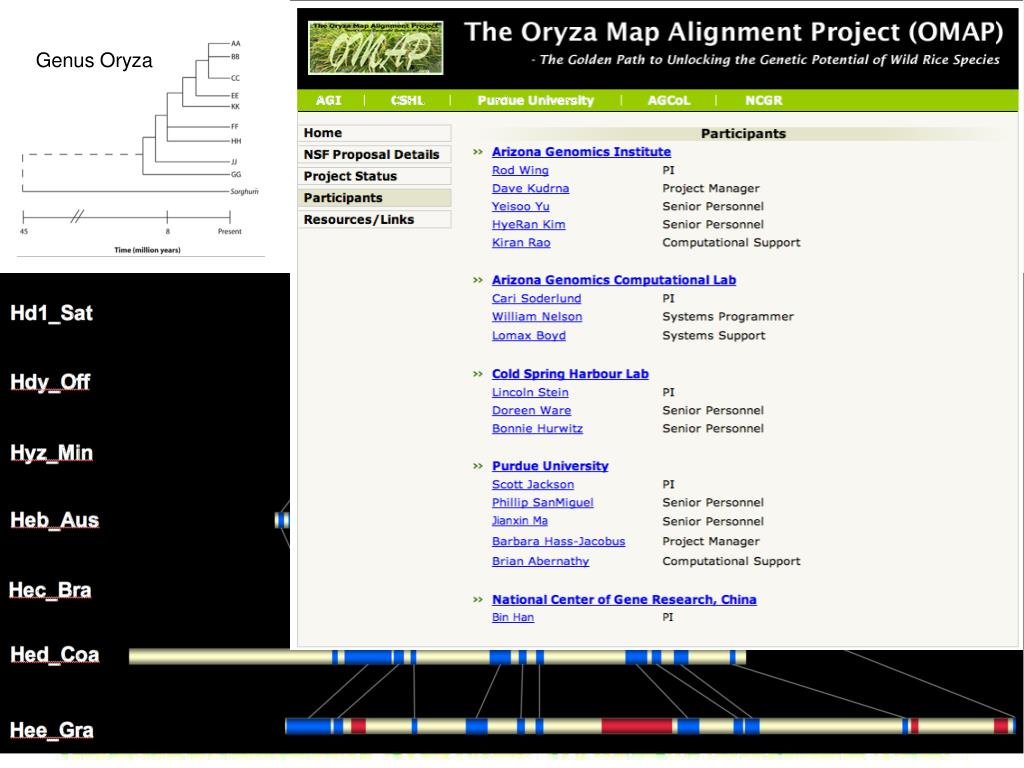1024x768 pixels.
Task: Click the Heb_Aus track label
Action: [54, 520]
